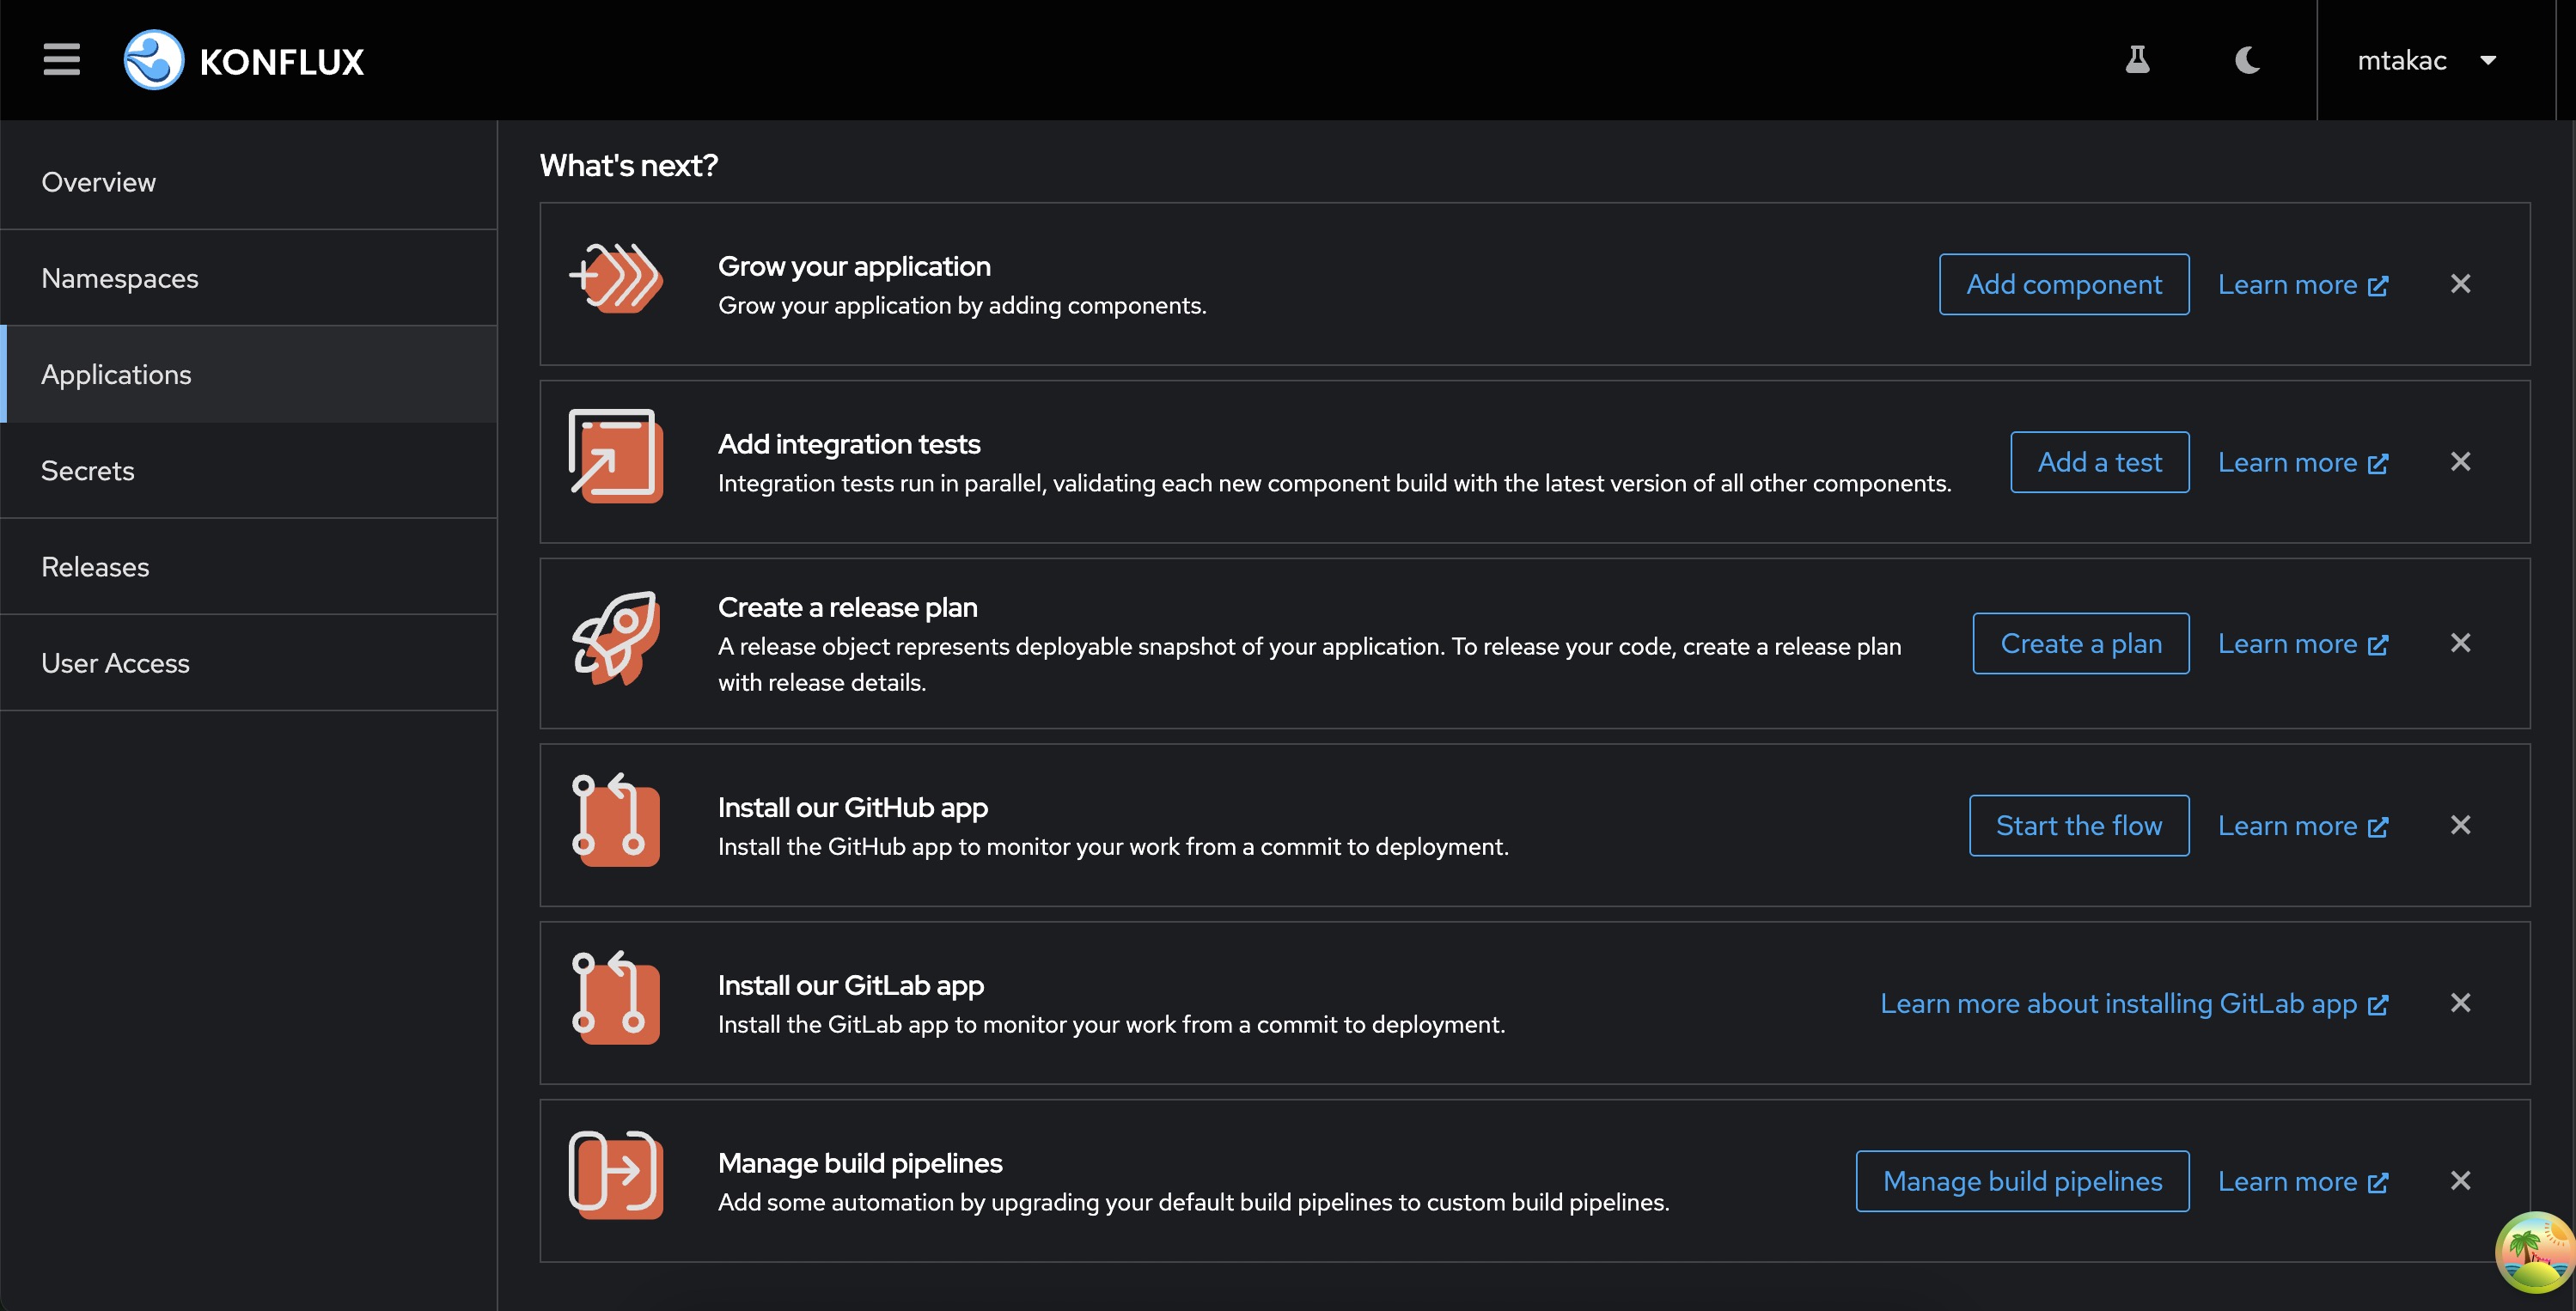Screen dimensions: 2576x1311
Task: Dismiss the Install our GitHub app card
Action: [2460, 826]
